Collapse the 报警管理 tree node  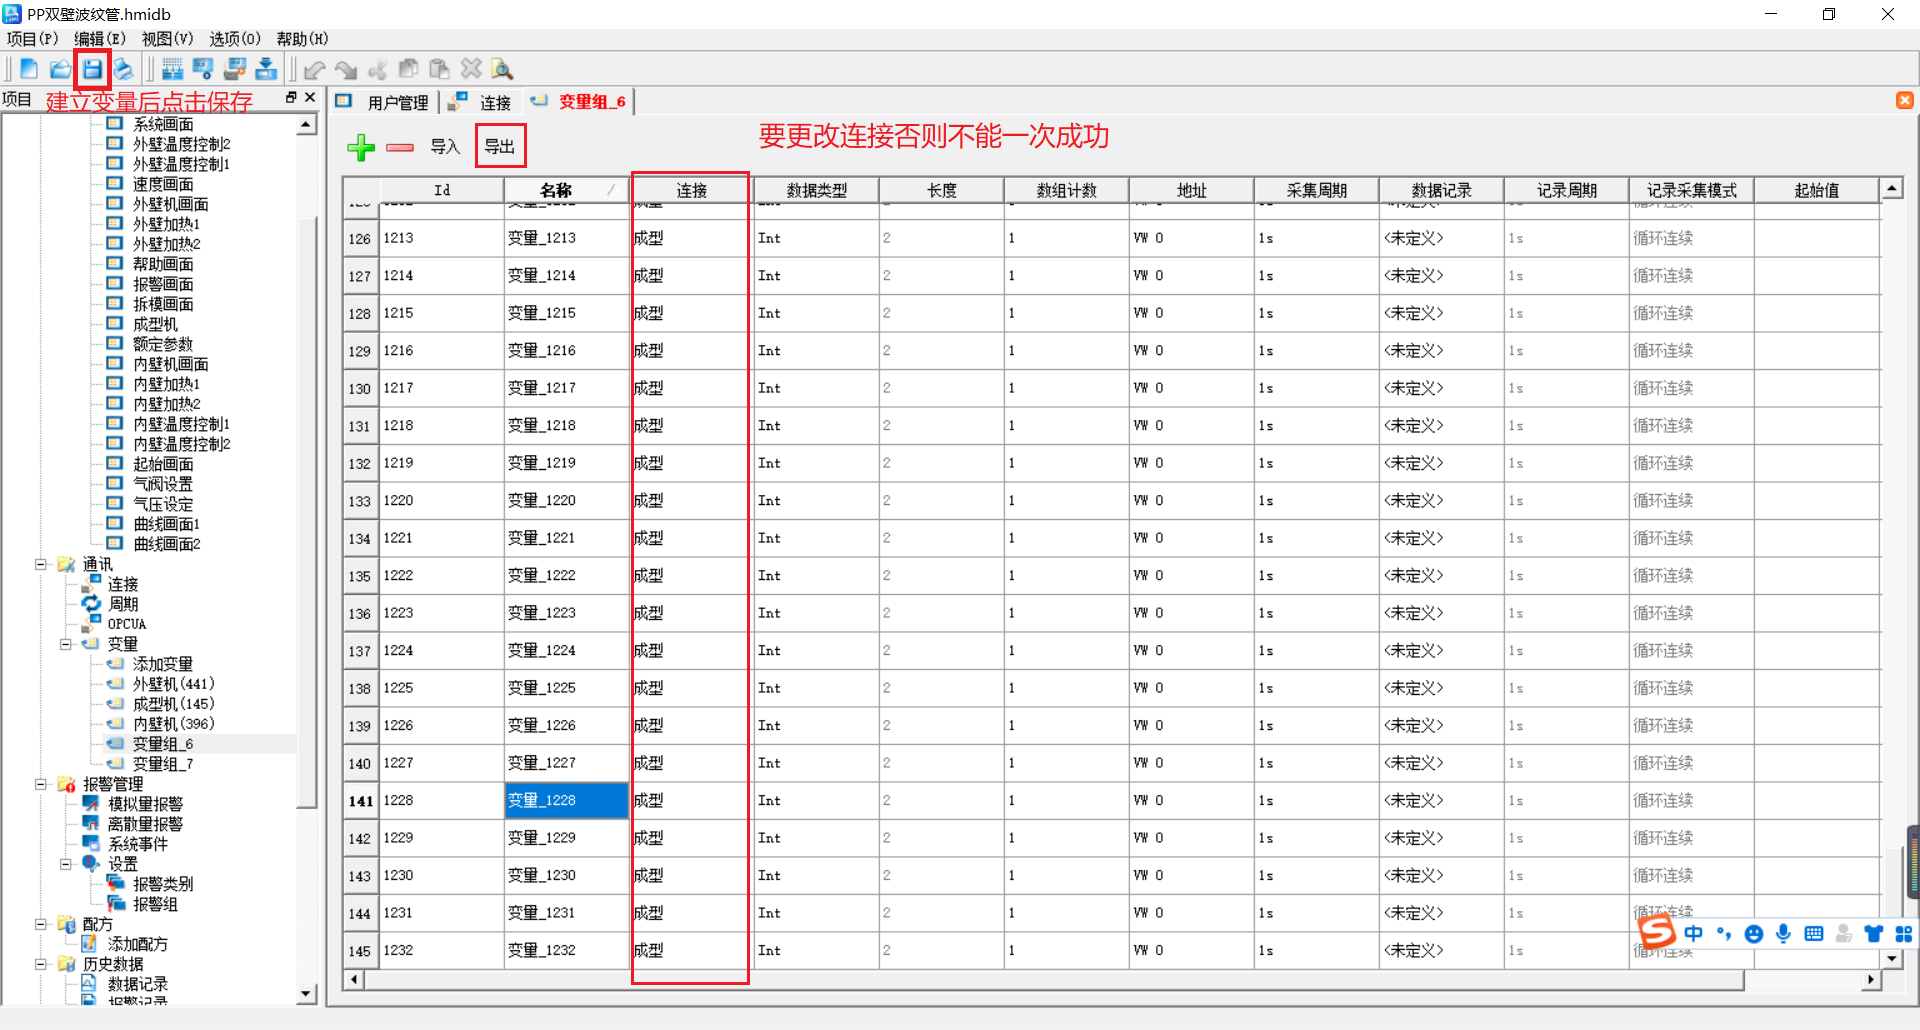pos(41,784)
